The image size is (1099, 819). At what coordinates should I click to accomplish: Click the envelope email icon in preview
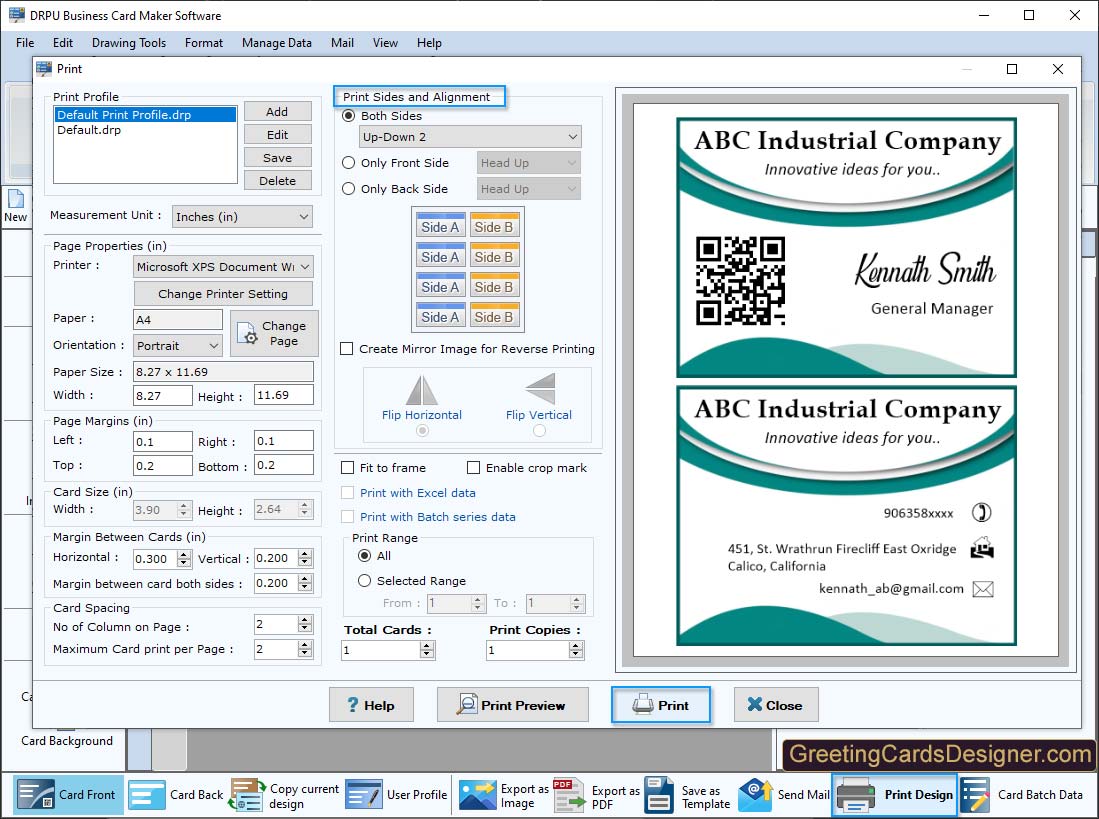click(983, 589)
